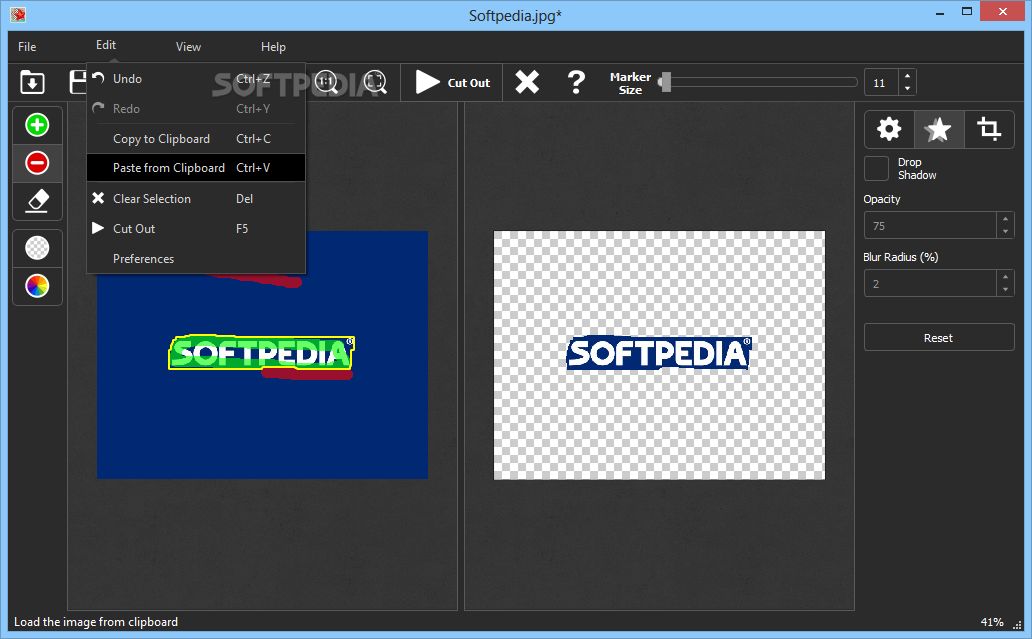Open help with the question mark icon
1032x639 pixels.
point(576,82)
